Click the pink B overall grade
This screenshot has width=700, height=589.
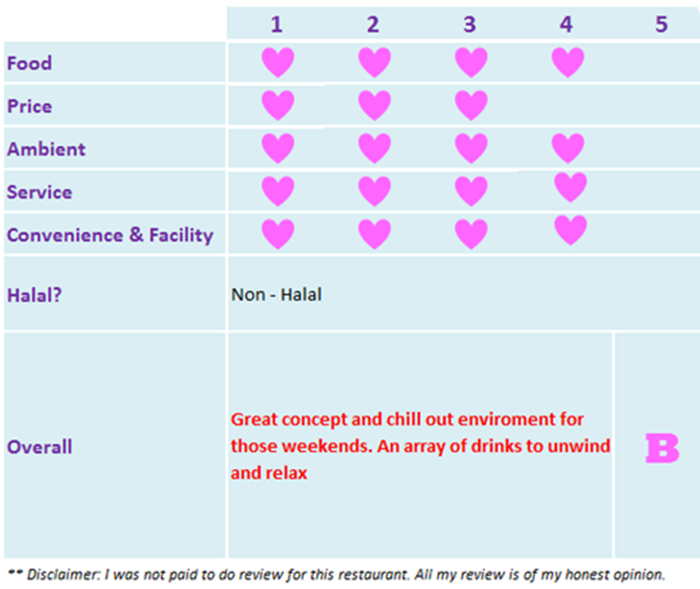coord(661,449)
